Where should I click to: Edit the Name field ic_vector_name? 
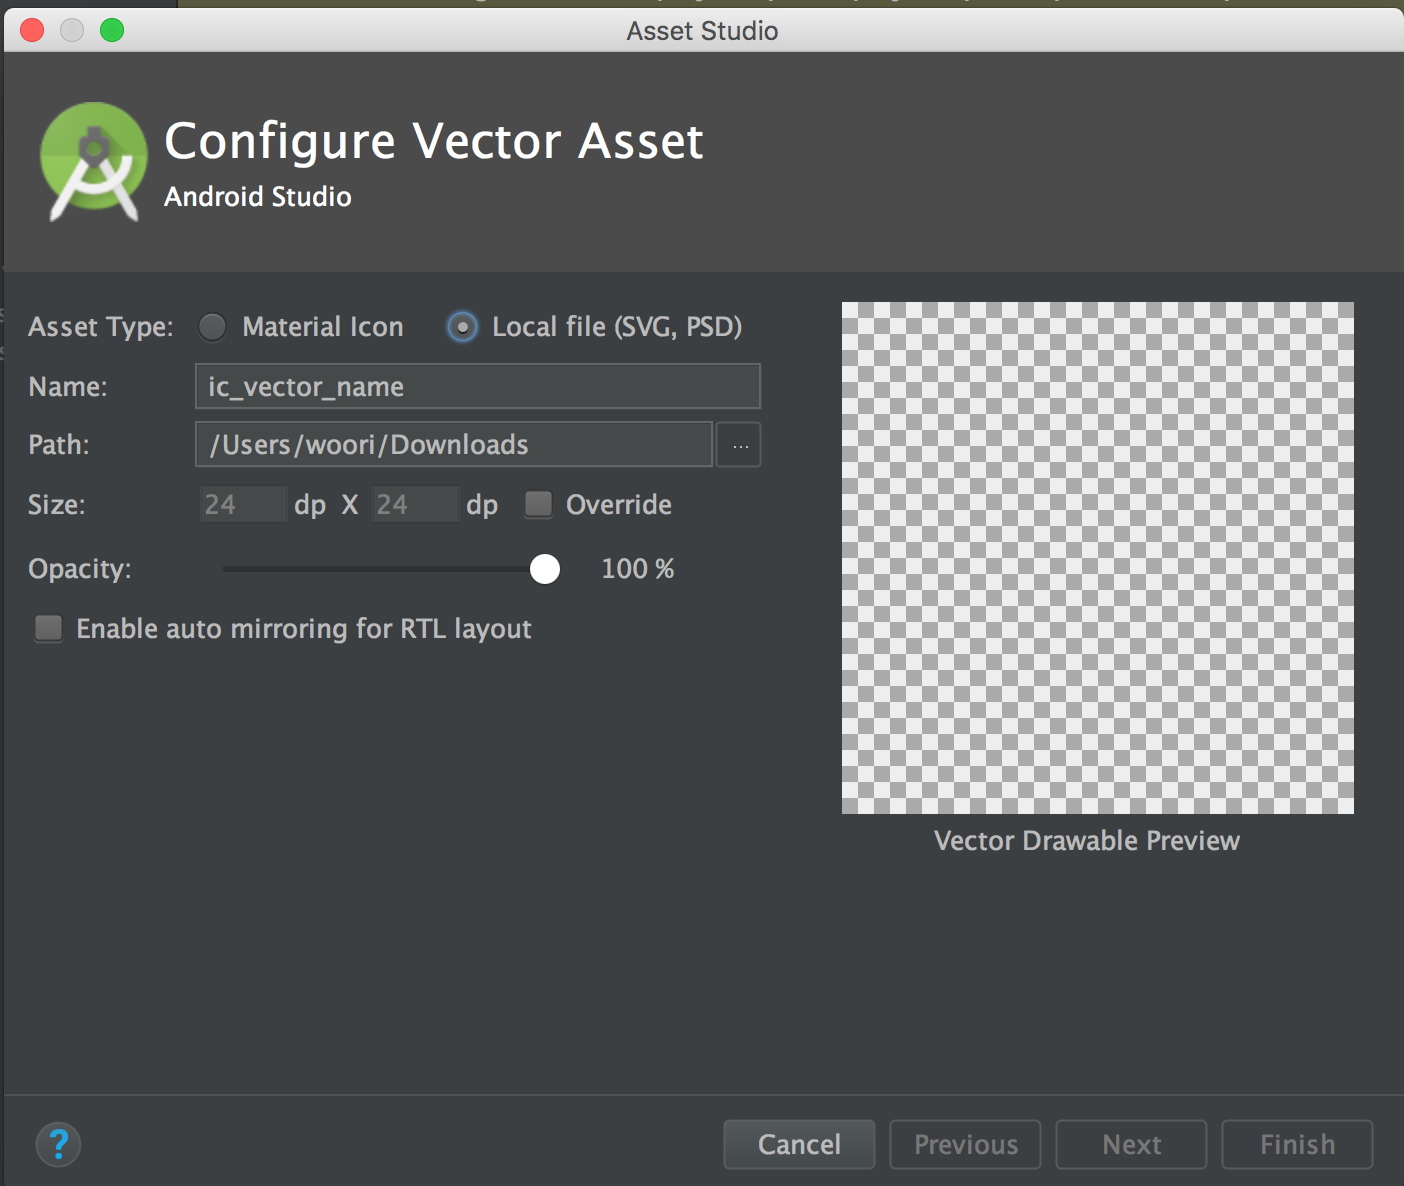pyautogui.click(x=477, y=386)
